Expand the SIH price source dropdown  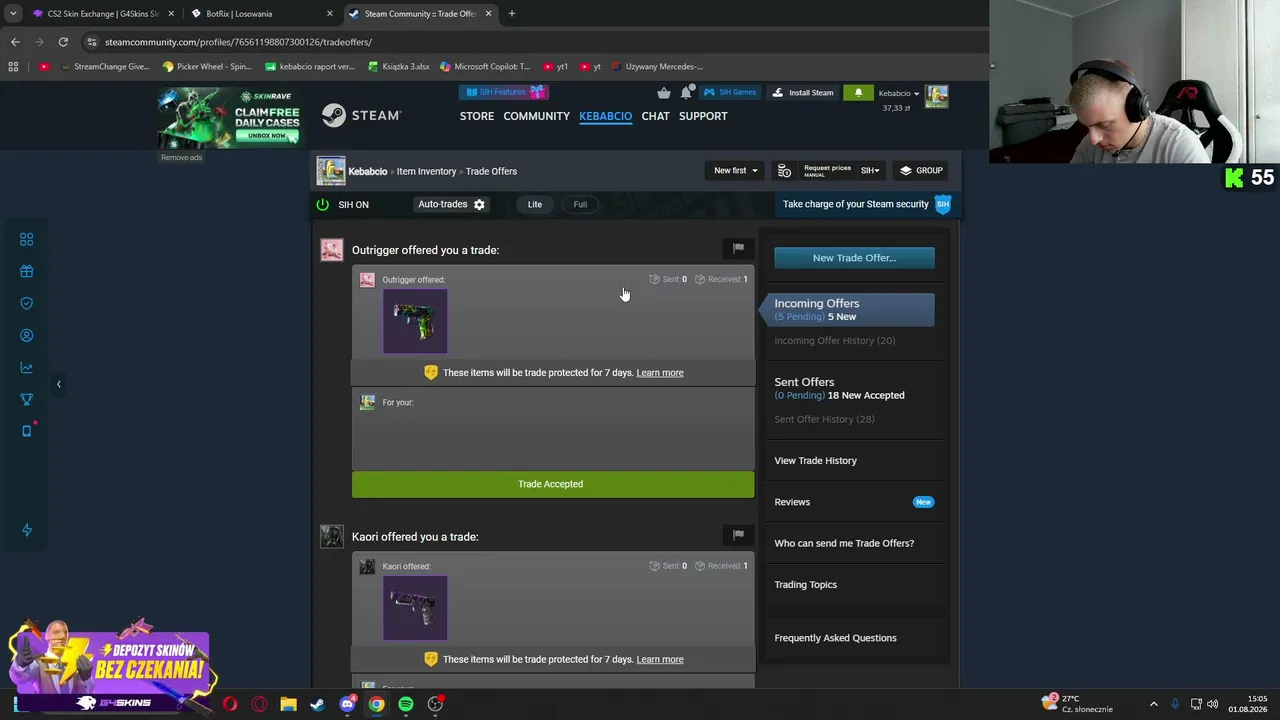click(x=870, y=171)
